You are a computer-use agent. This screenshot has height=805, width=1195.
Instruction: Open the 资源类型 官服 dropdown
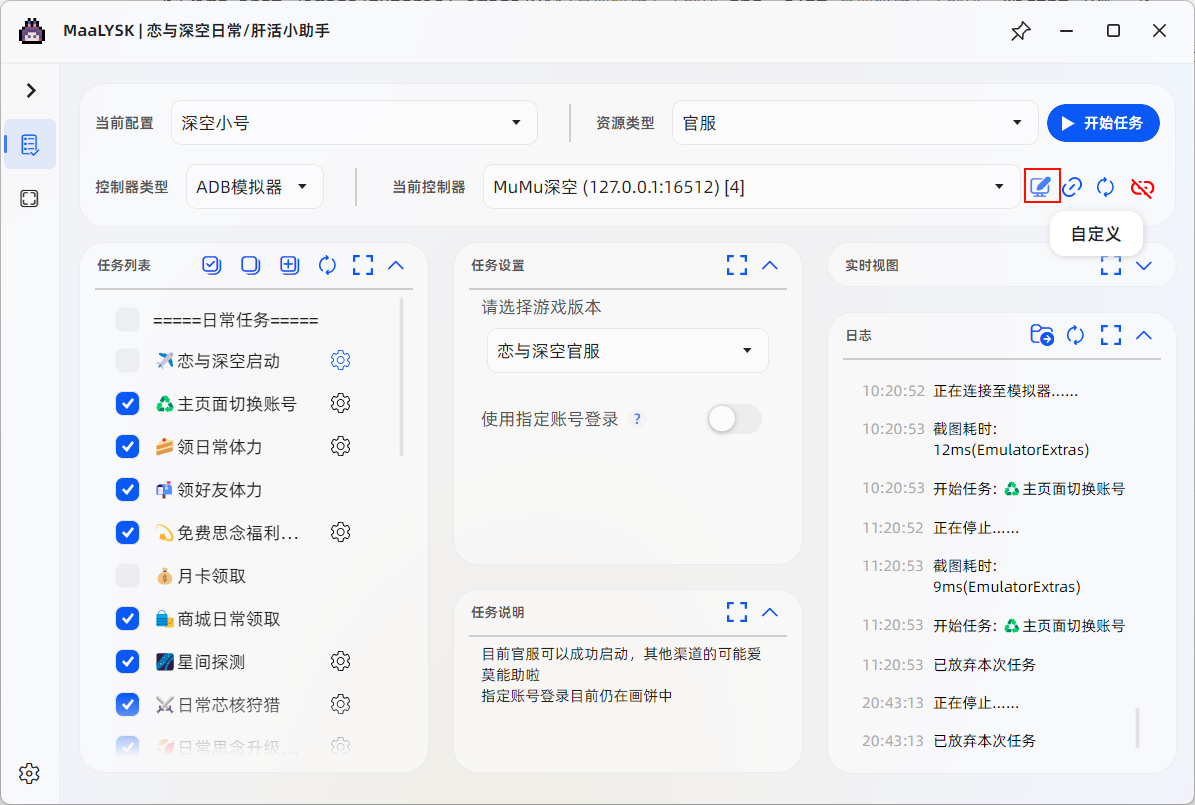[855, 123]
